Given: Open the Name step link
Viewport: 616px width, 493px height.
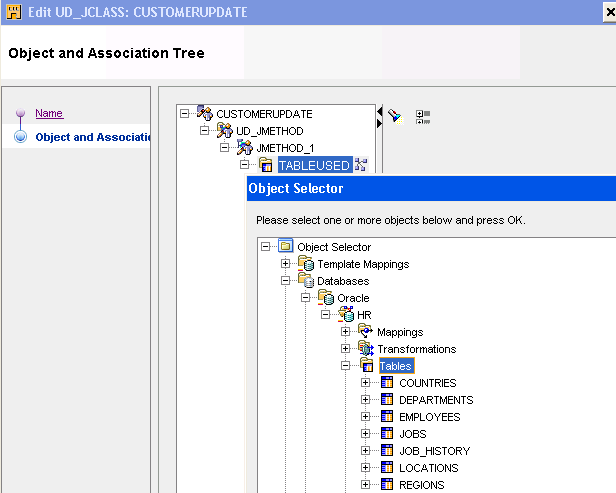Looking at the screenshot, I should coord(49,113).
